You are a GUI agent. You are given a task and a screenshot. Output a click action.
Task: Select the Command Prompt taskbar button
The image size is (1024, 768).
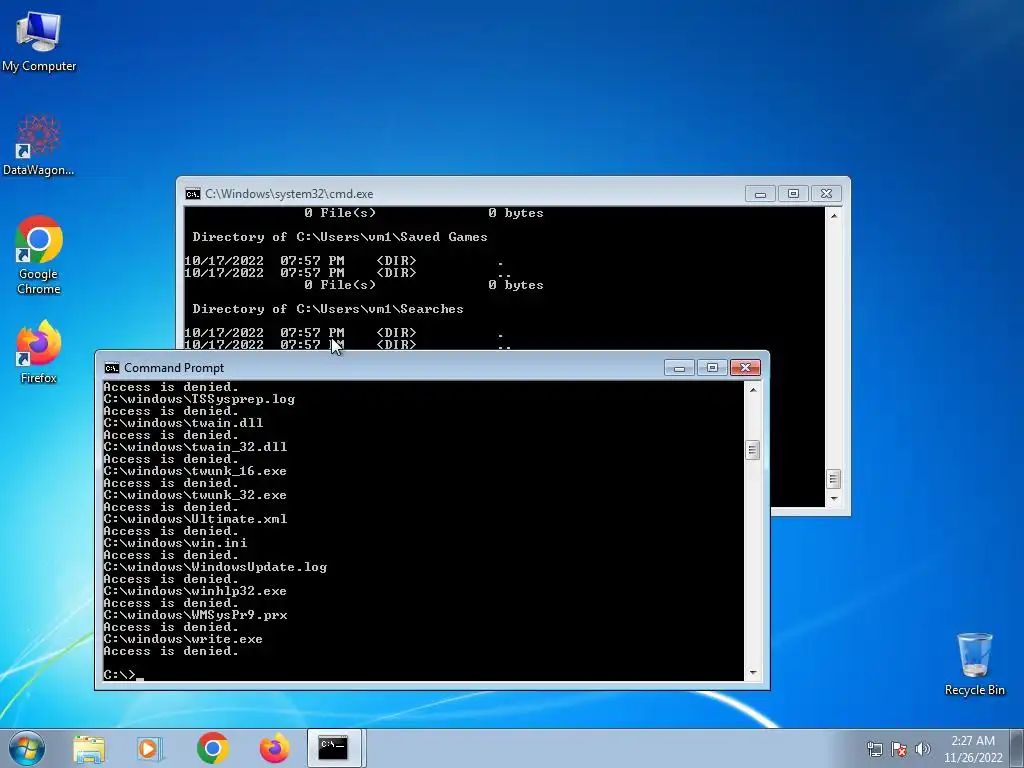point(334,748)
